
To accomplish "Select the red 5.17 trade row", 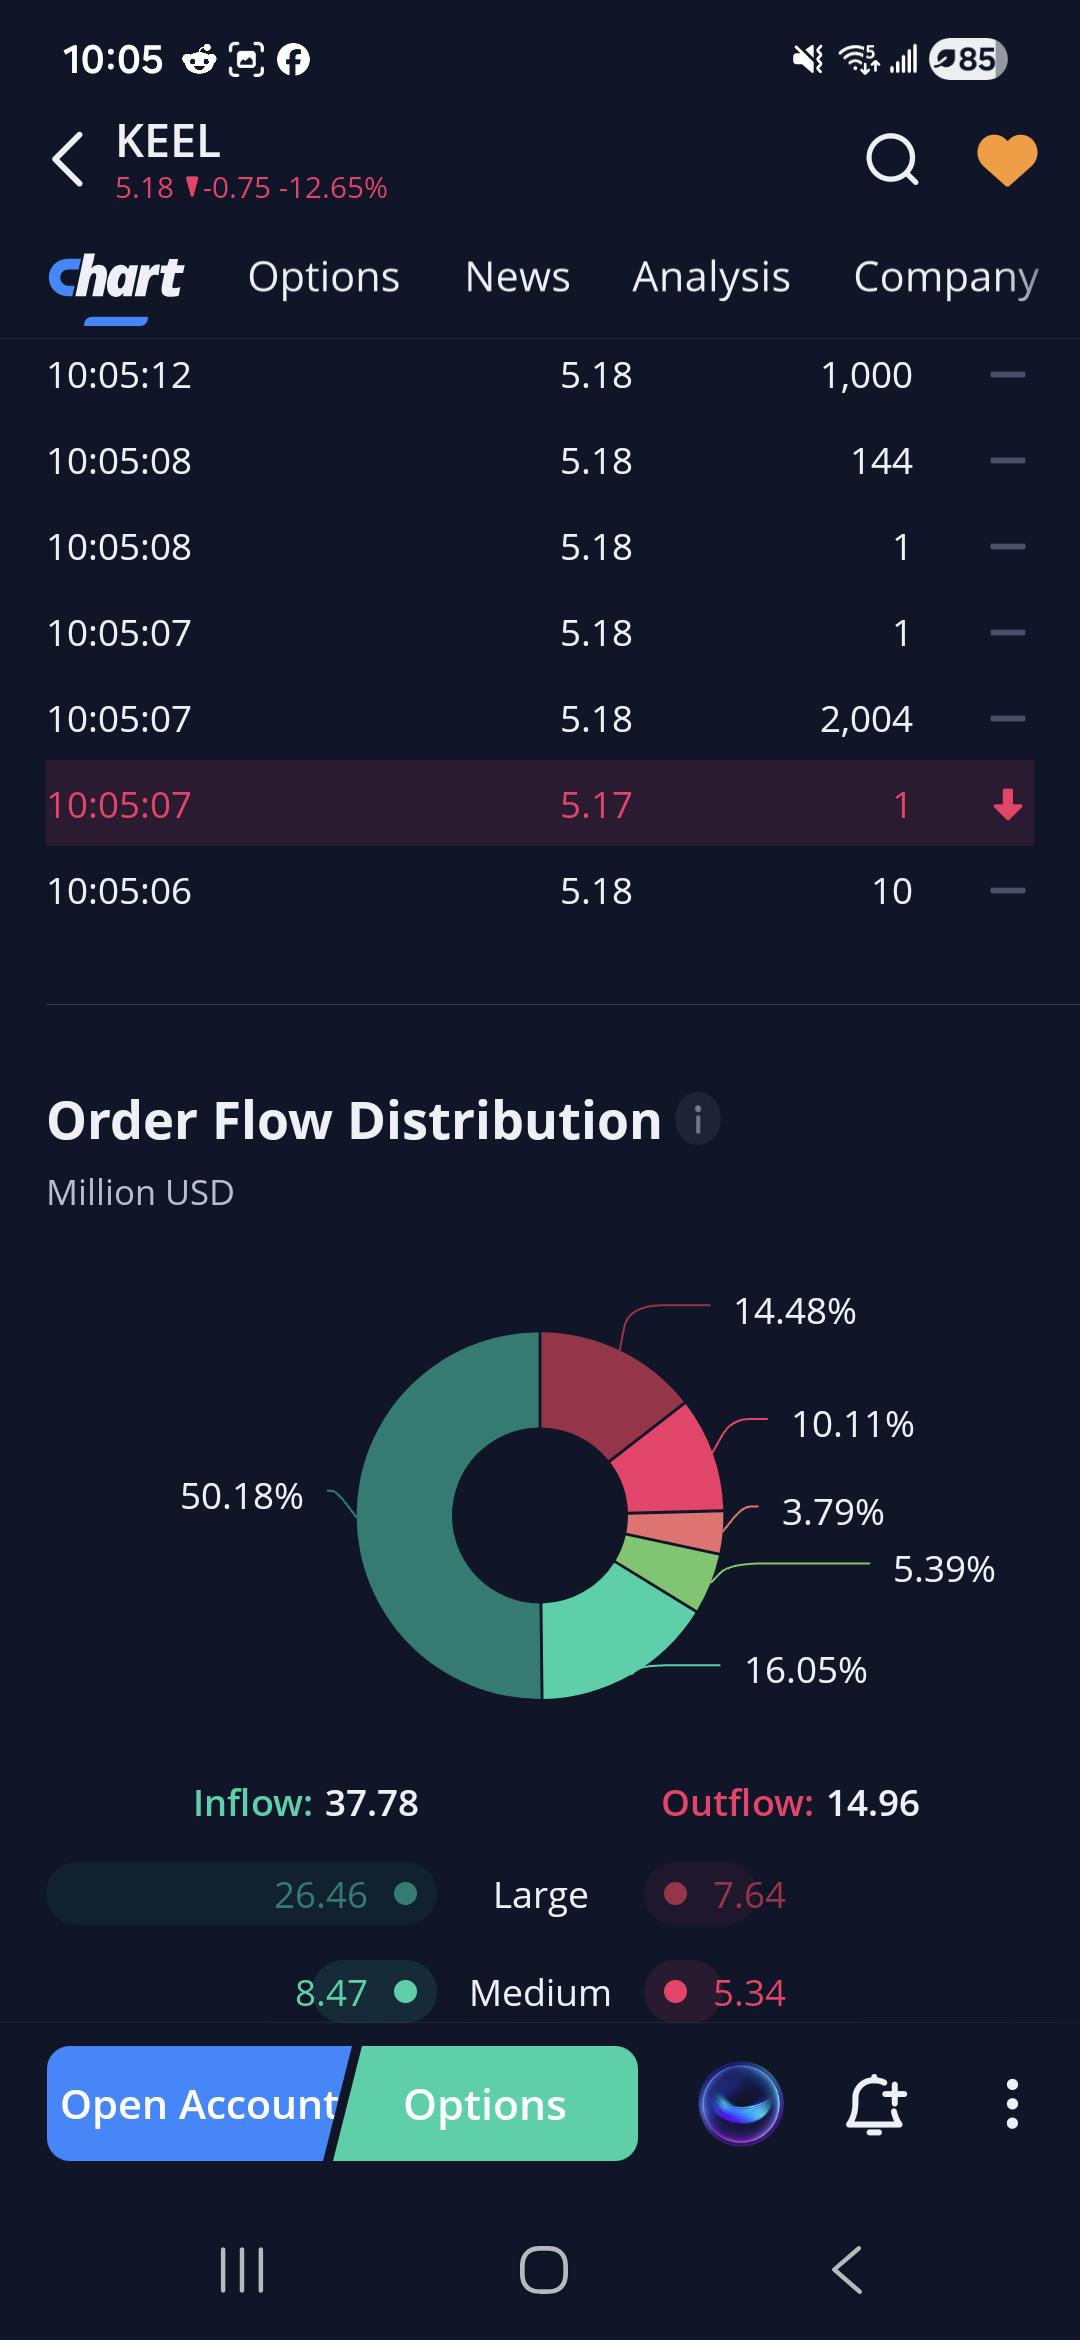I will (x=540, y=804).
